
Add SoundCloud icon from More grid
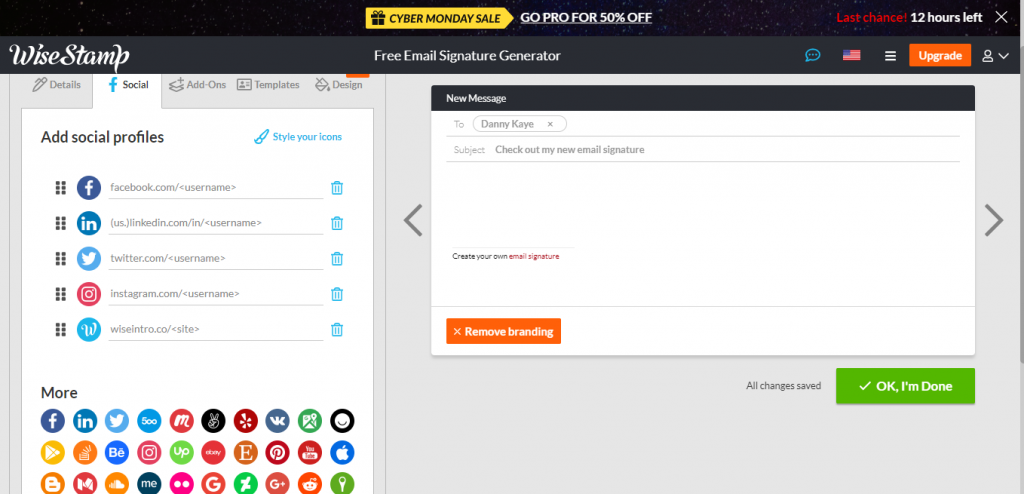[x=117, y=483]
